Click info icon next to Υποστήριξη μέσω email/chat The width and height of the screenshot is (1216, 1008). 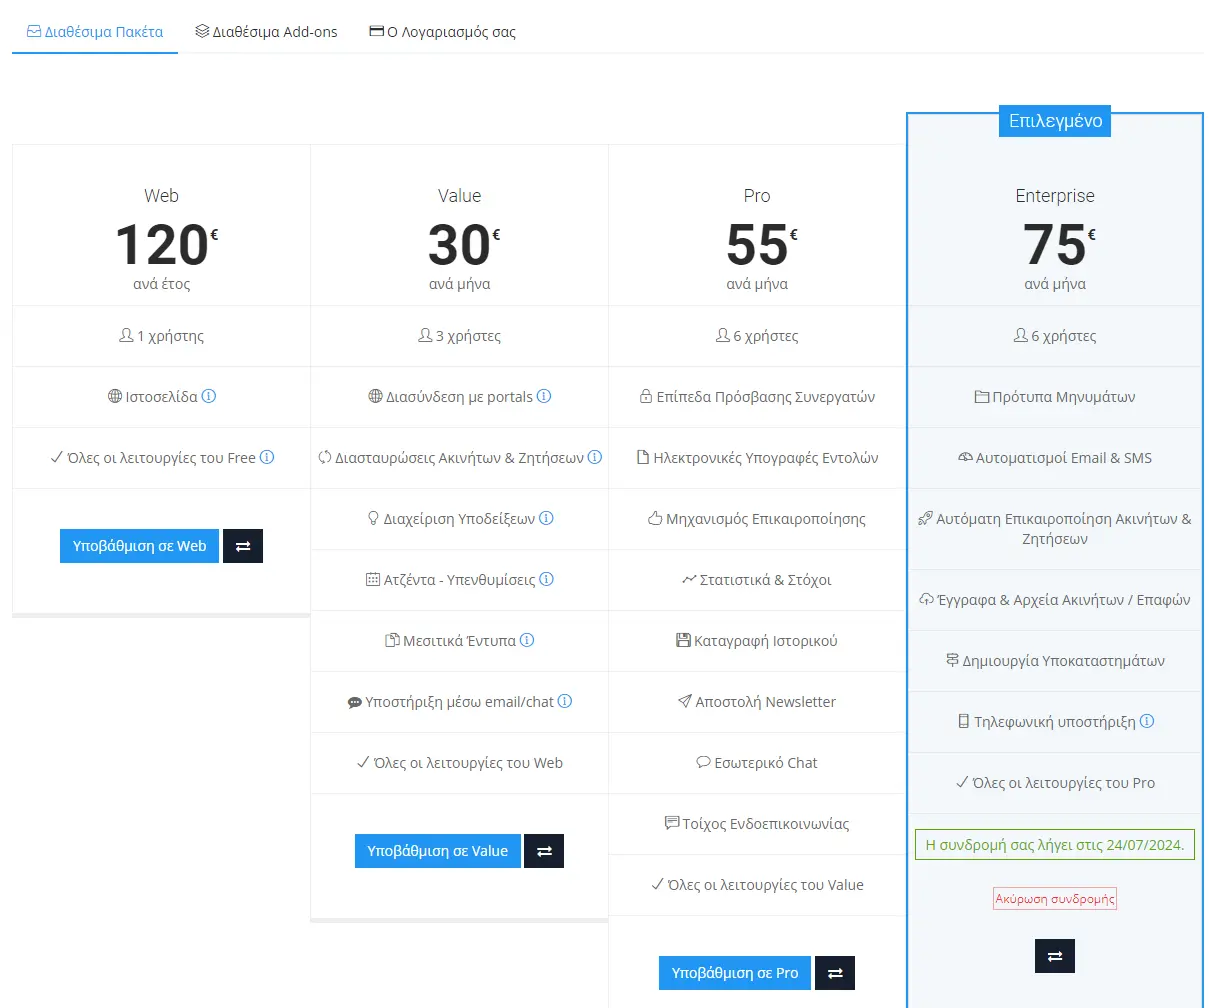[565, 701]
